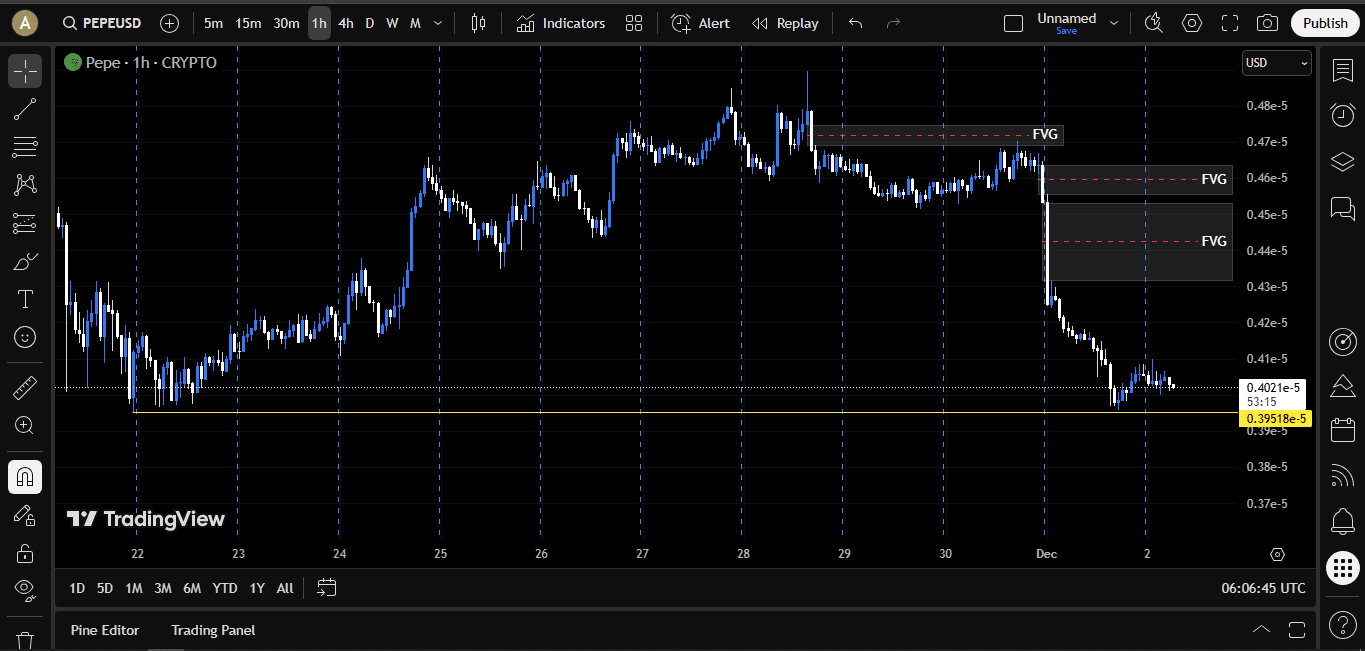Viewport: 1365px width, 651px height.
Task: Select the crosshair cursor tool
Action: click(25, 71)
